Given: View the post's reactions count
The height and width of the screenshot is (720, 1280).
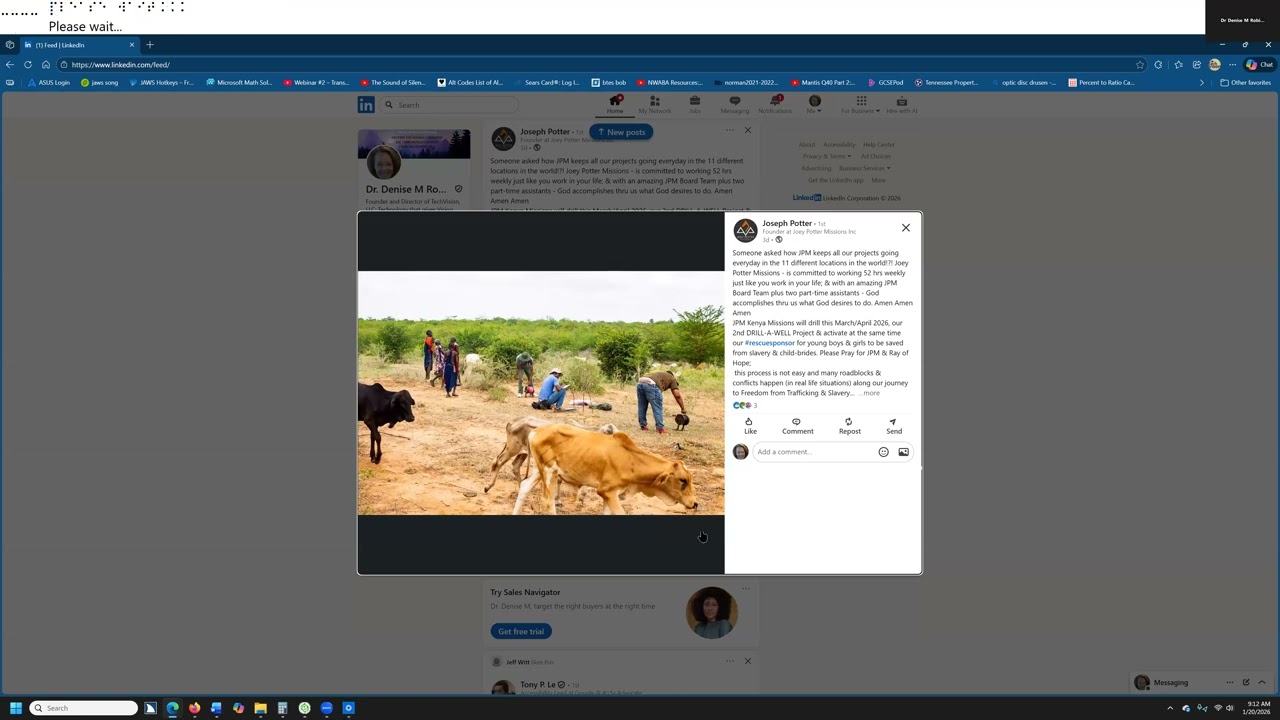Looking at the screenshot, I should point(745,405).
